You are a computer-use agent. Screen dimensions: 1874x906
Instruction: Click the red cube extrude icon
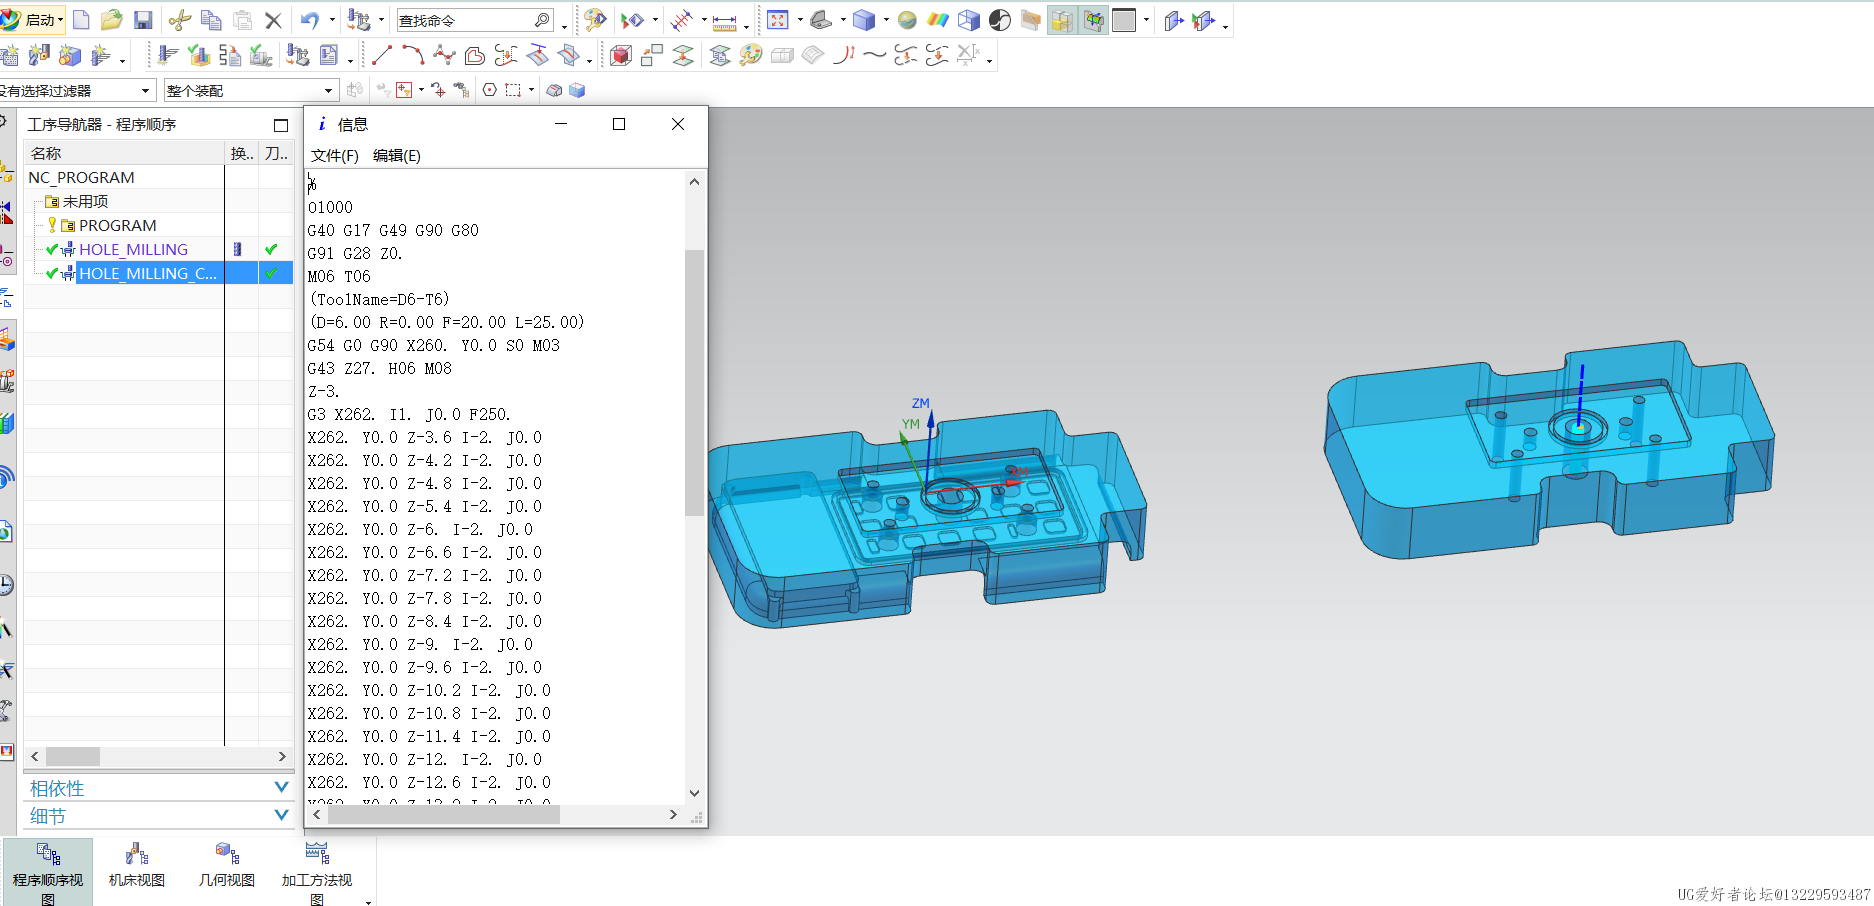coord(621,55)
